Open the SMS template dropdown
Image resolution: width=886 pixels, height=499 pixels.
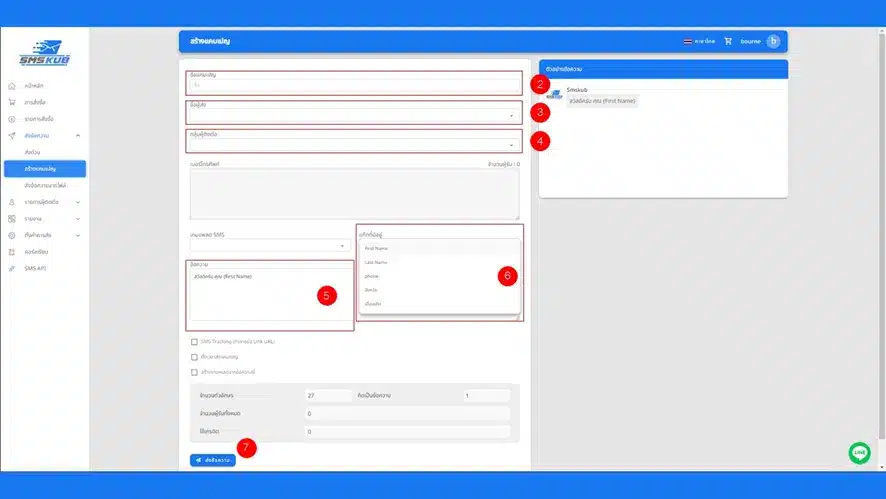267,245
